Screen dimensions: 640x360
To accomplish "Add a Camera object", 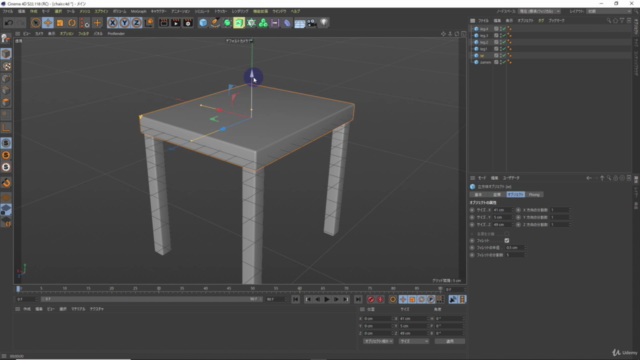I will pyautogui.click(x=312, y=23).
